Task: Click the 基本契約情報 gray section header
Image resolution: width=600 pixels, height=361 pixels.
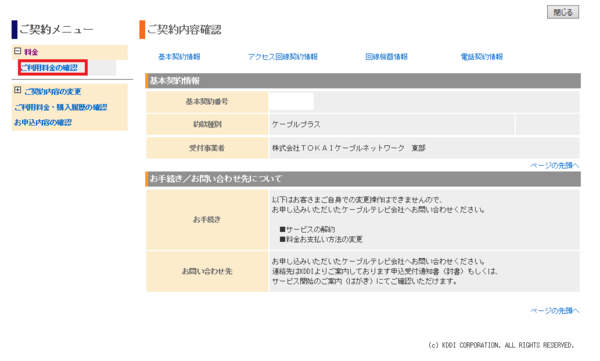Action: (363, 81)
